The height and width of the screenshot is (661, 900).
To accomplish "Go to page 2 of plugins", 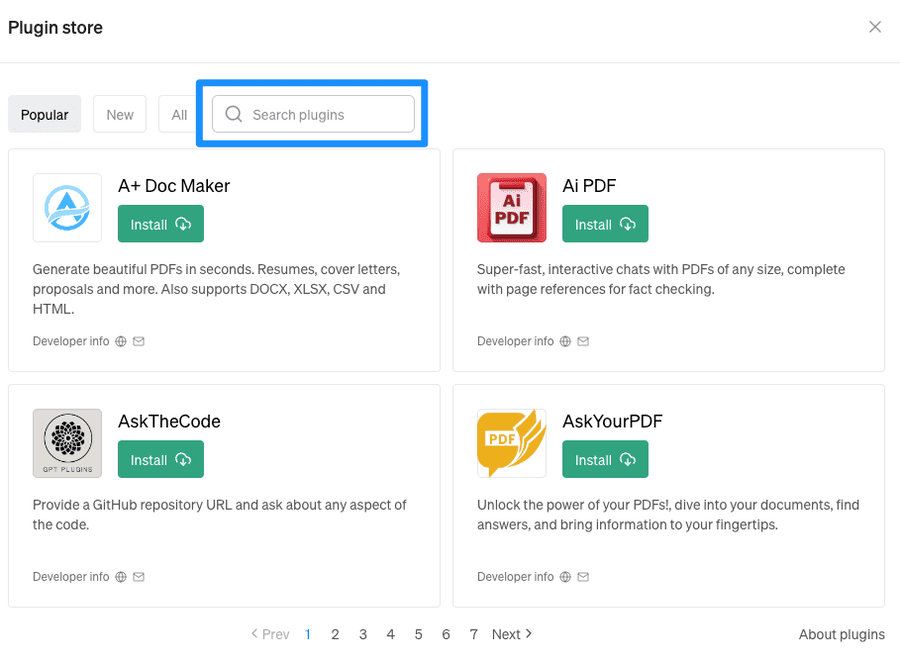I will click(335, 634).
